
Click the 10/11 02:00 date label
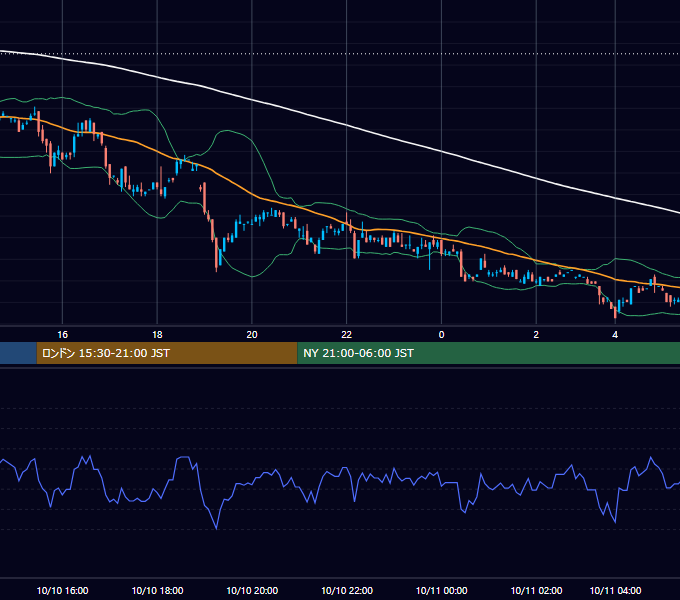coord(536,590)
